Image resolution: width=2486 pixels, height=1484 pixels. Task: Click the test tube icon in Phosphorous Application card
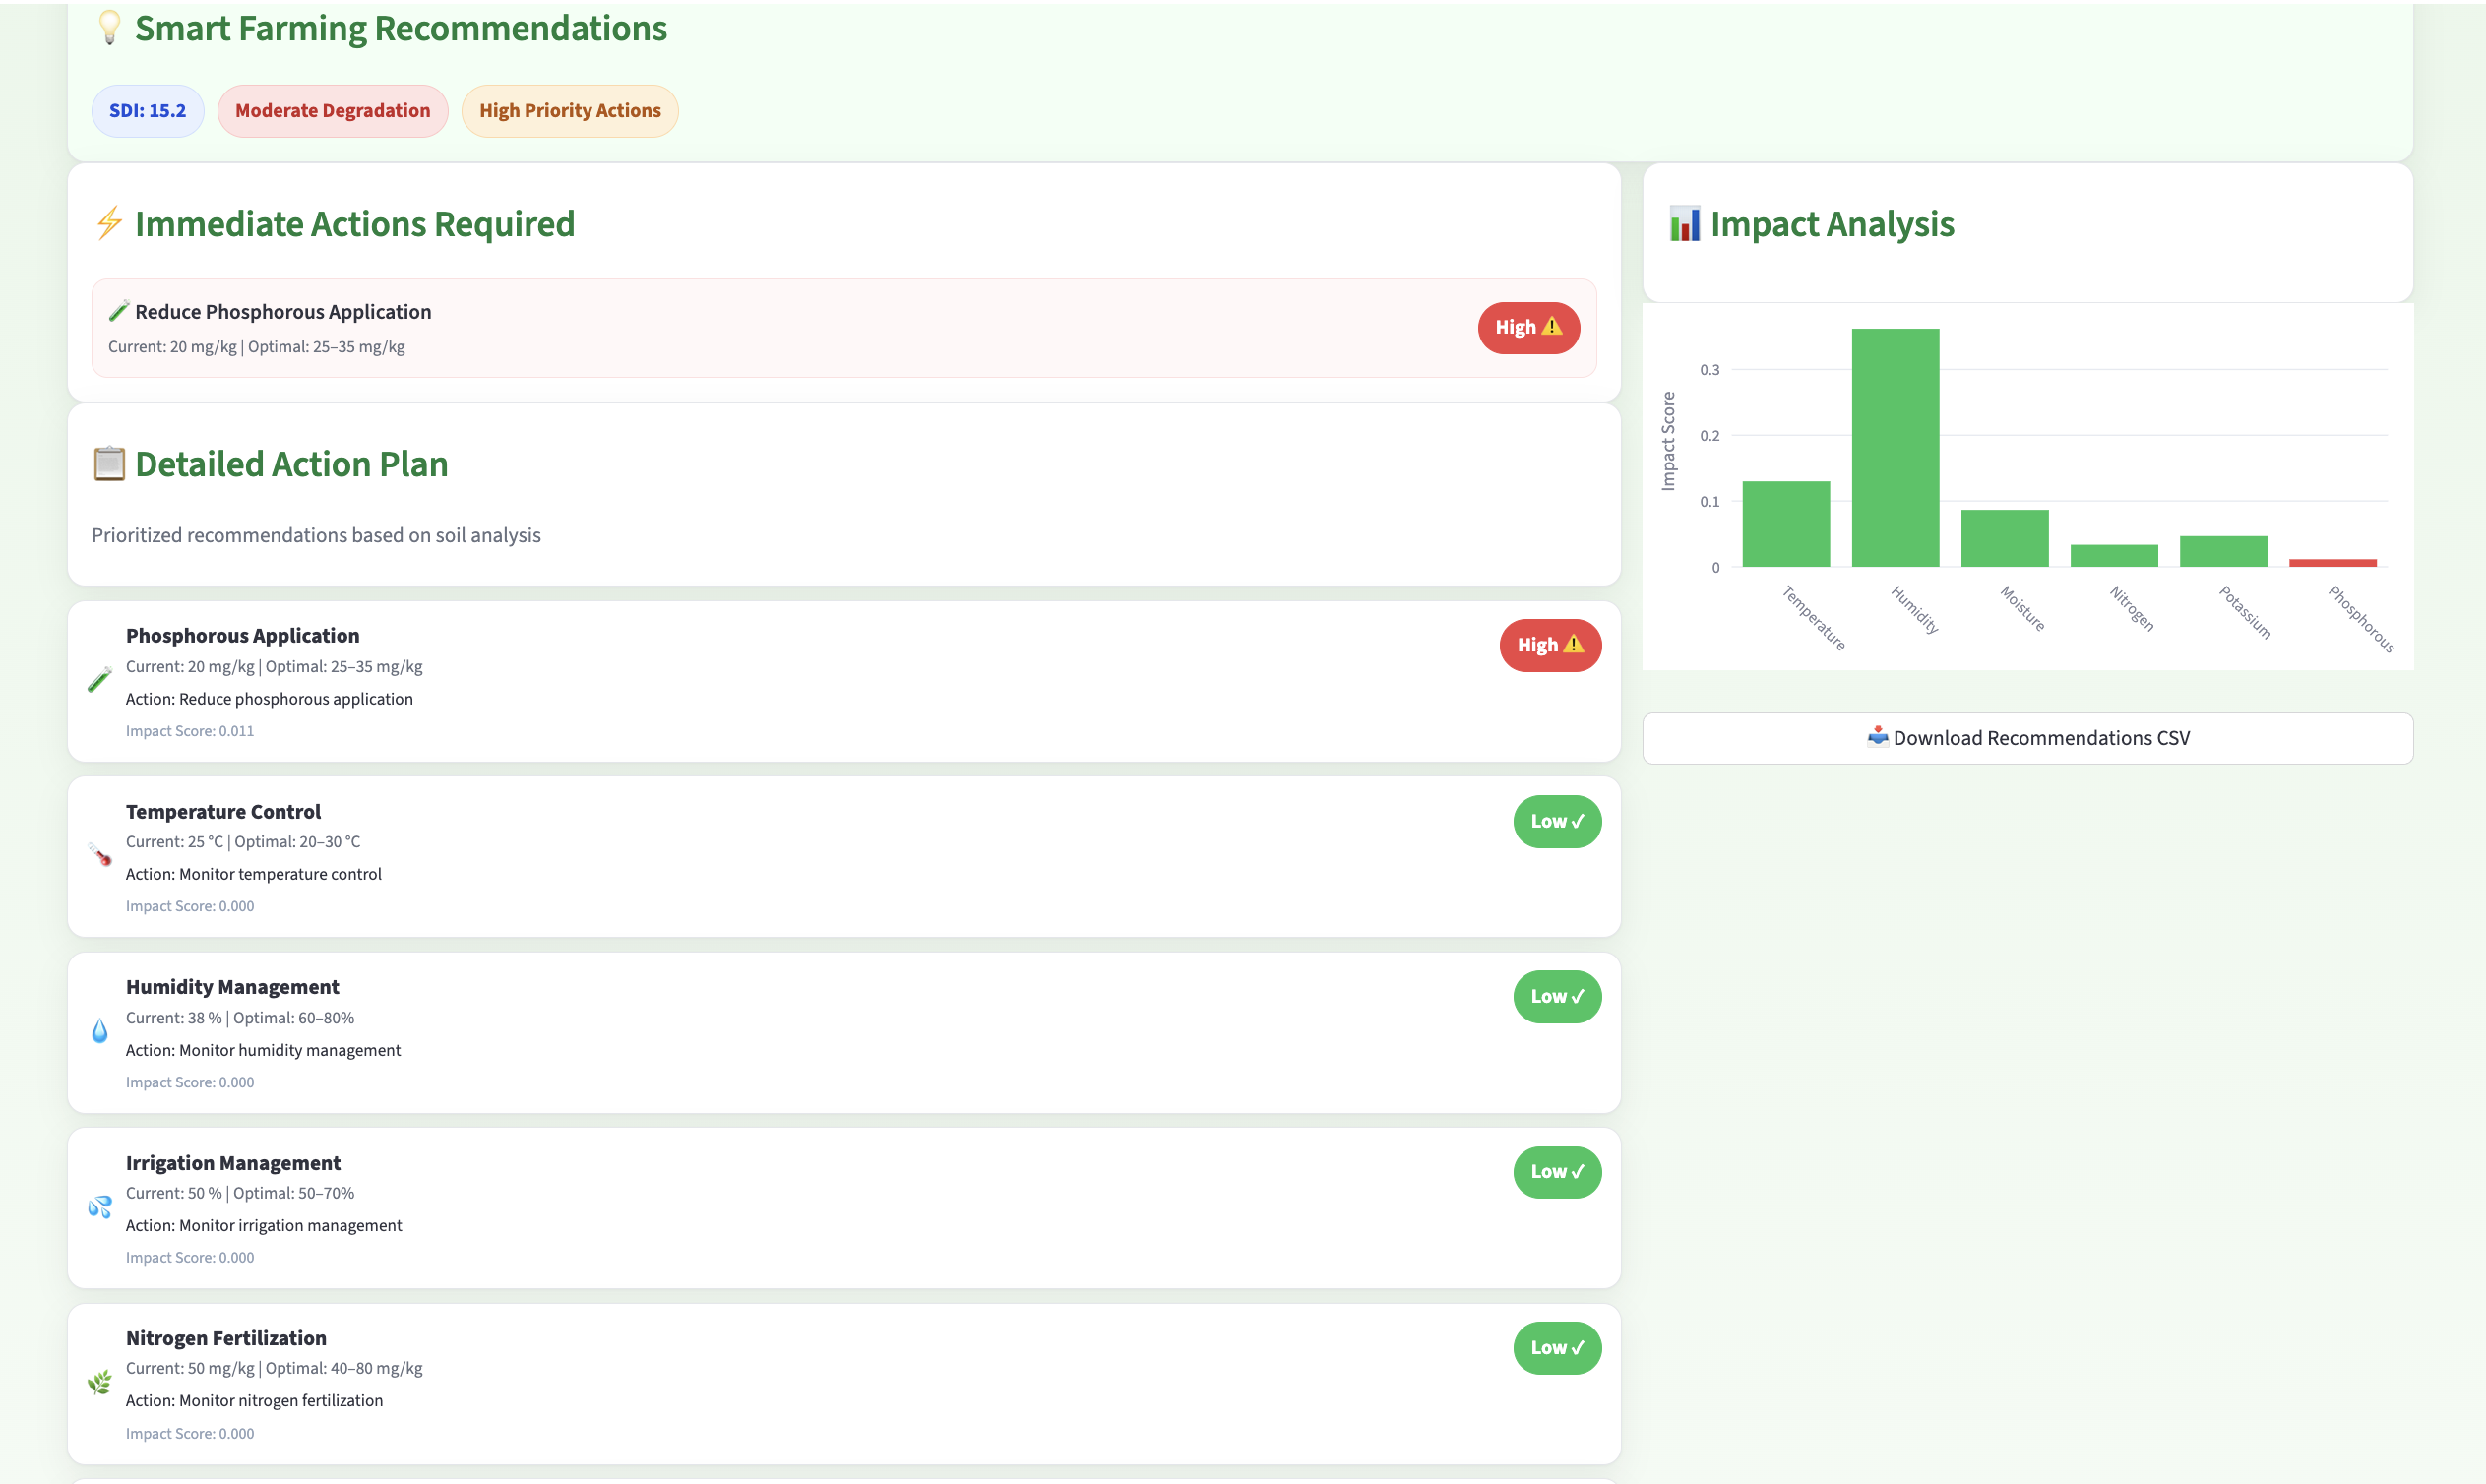coord(99,680)
